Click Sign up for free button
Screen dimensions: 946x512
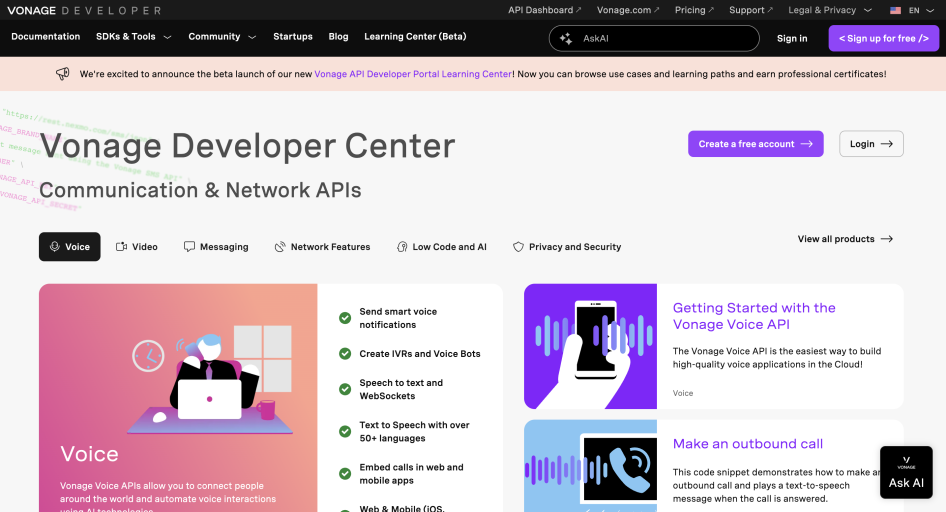[883, 38]
